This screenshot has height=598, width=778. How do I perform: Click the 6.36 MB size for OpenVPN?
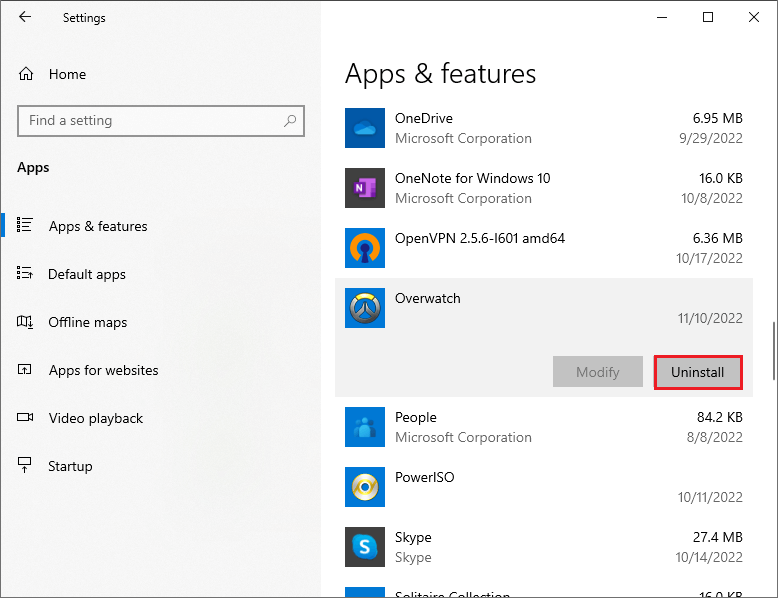pos(717,238)
